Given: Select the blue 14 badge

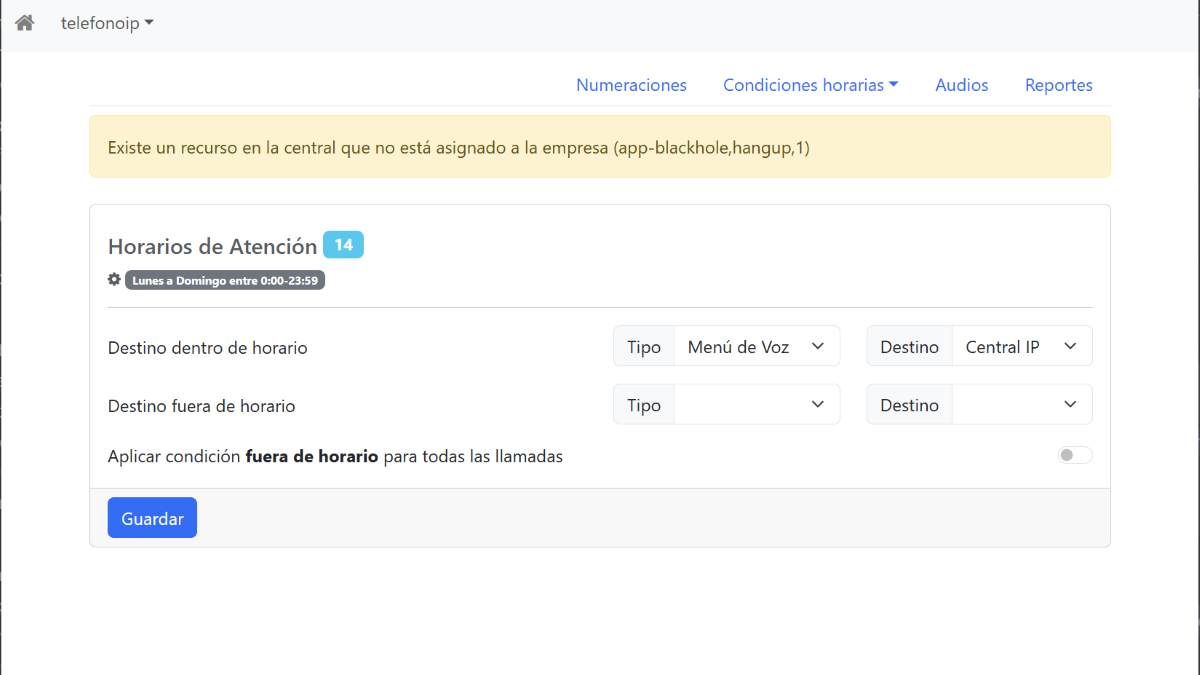Looking at the screenshot, I should [x=343, y=245].
